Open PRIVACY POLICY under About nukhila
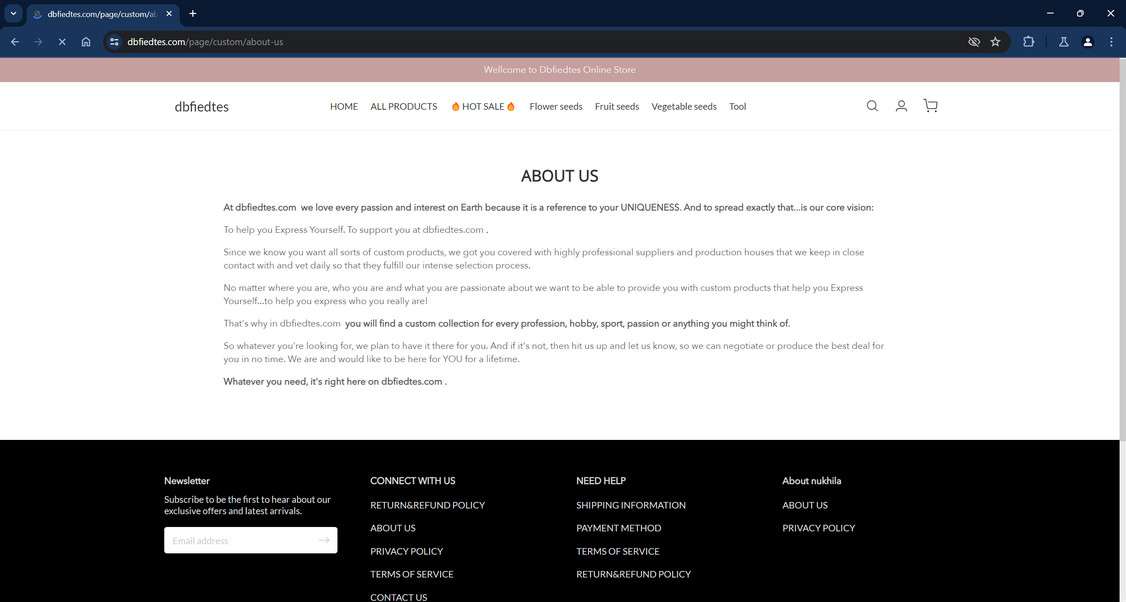This screenshot has width=1126, height=602. tap(819, 528)
